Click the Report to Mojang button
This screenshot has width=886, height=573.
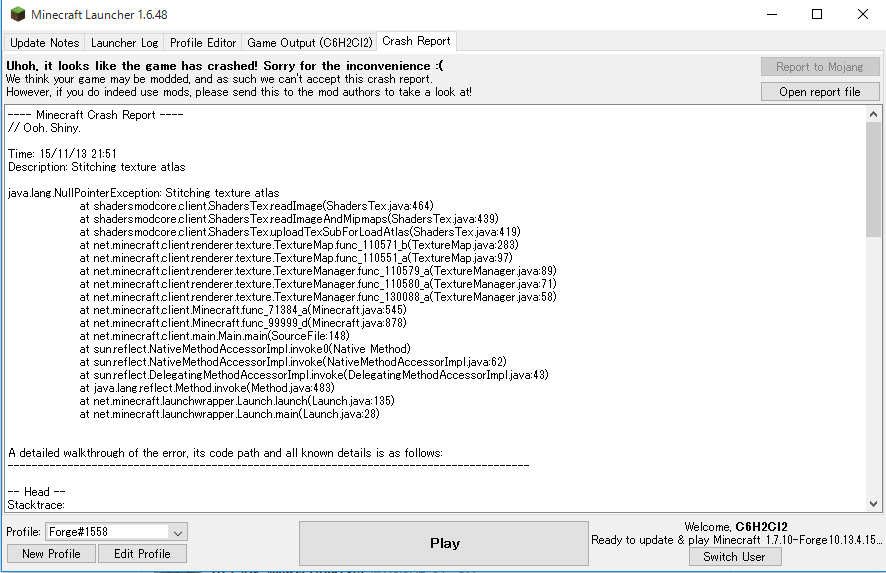click(820, 67)
